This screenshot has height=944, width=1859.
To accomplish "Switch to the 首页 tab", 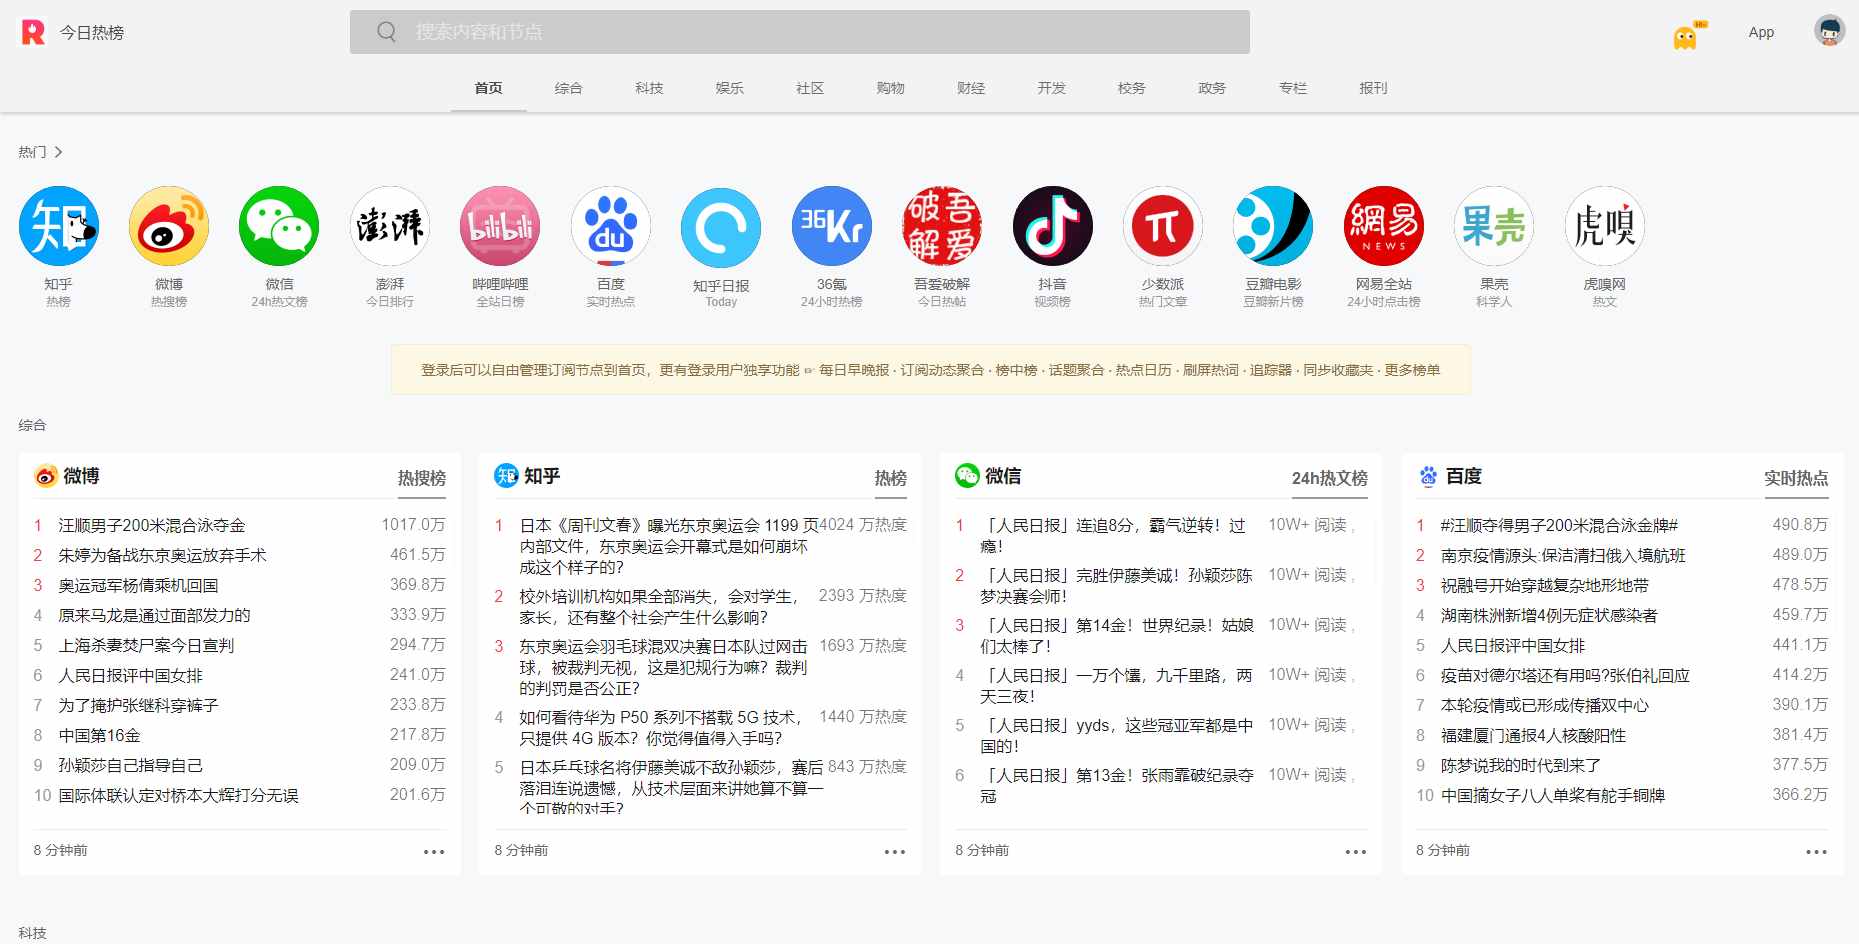I will click(x=488, y=88).
